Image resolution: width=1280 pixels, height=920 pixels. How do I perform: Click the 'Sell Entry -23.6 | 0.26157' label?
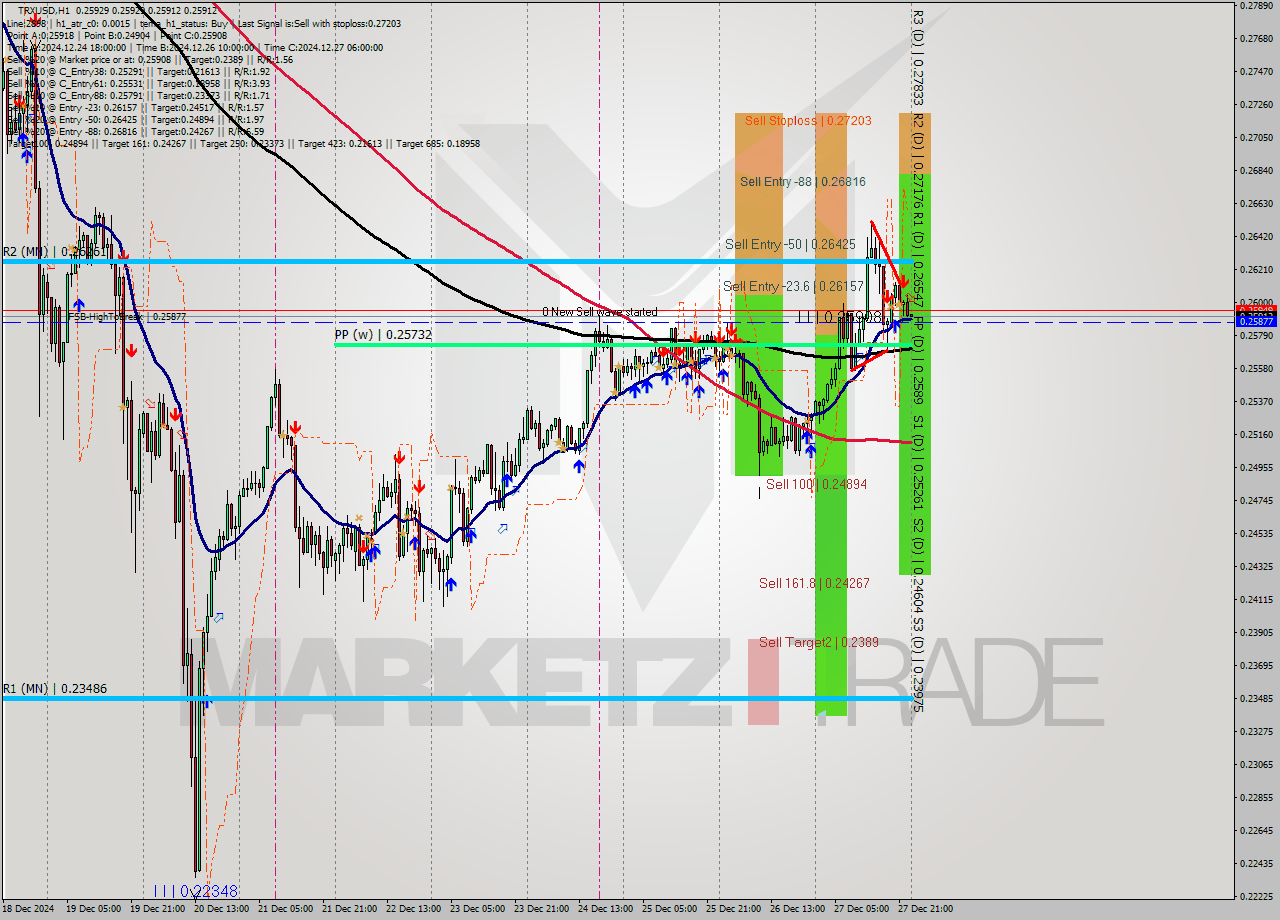point(793,286)
